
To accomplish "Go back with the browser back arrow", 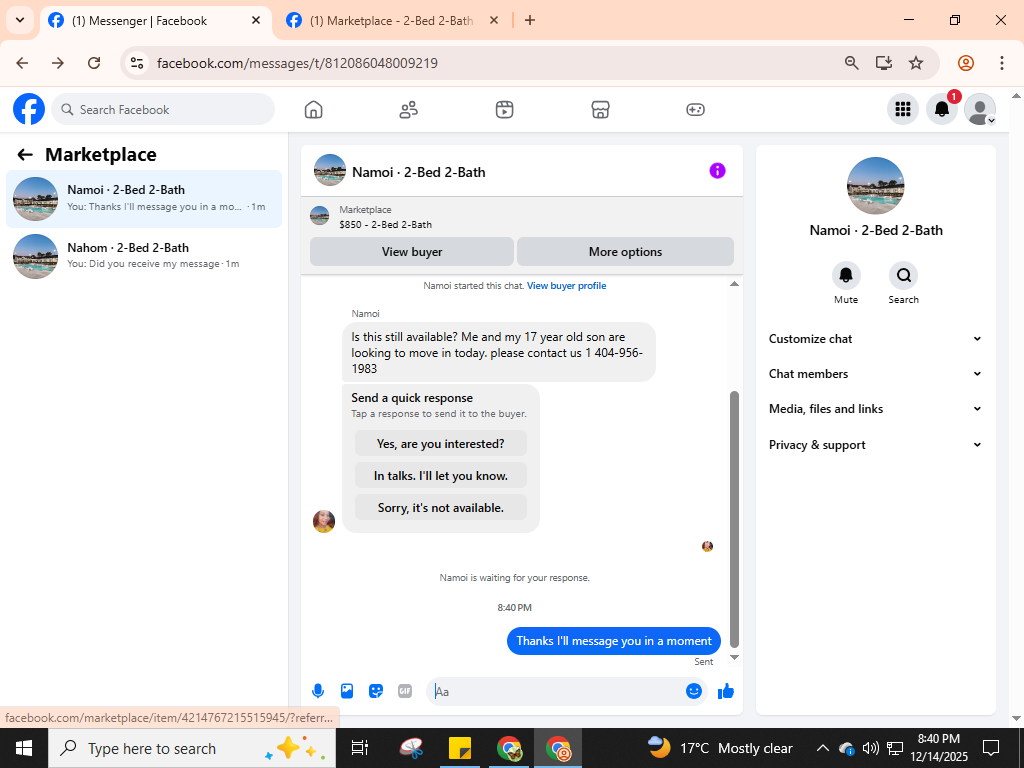I will (22, 63).
